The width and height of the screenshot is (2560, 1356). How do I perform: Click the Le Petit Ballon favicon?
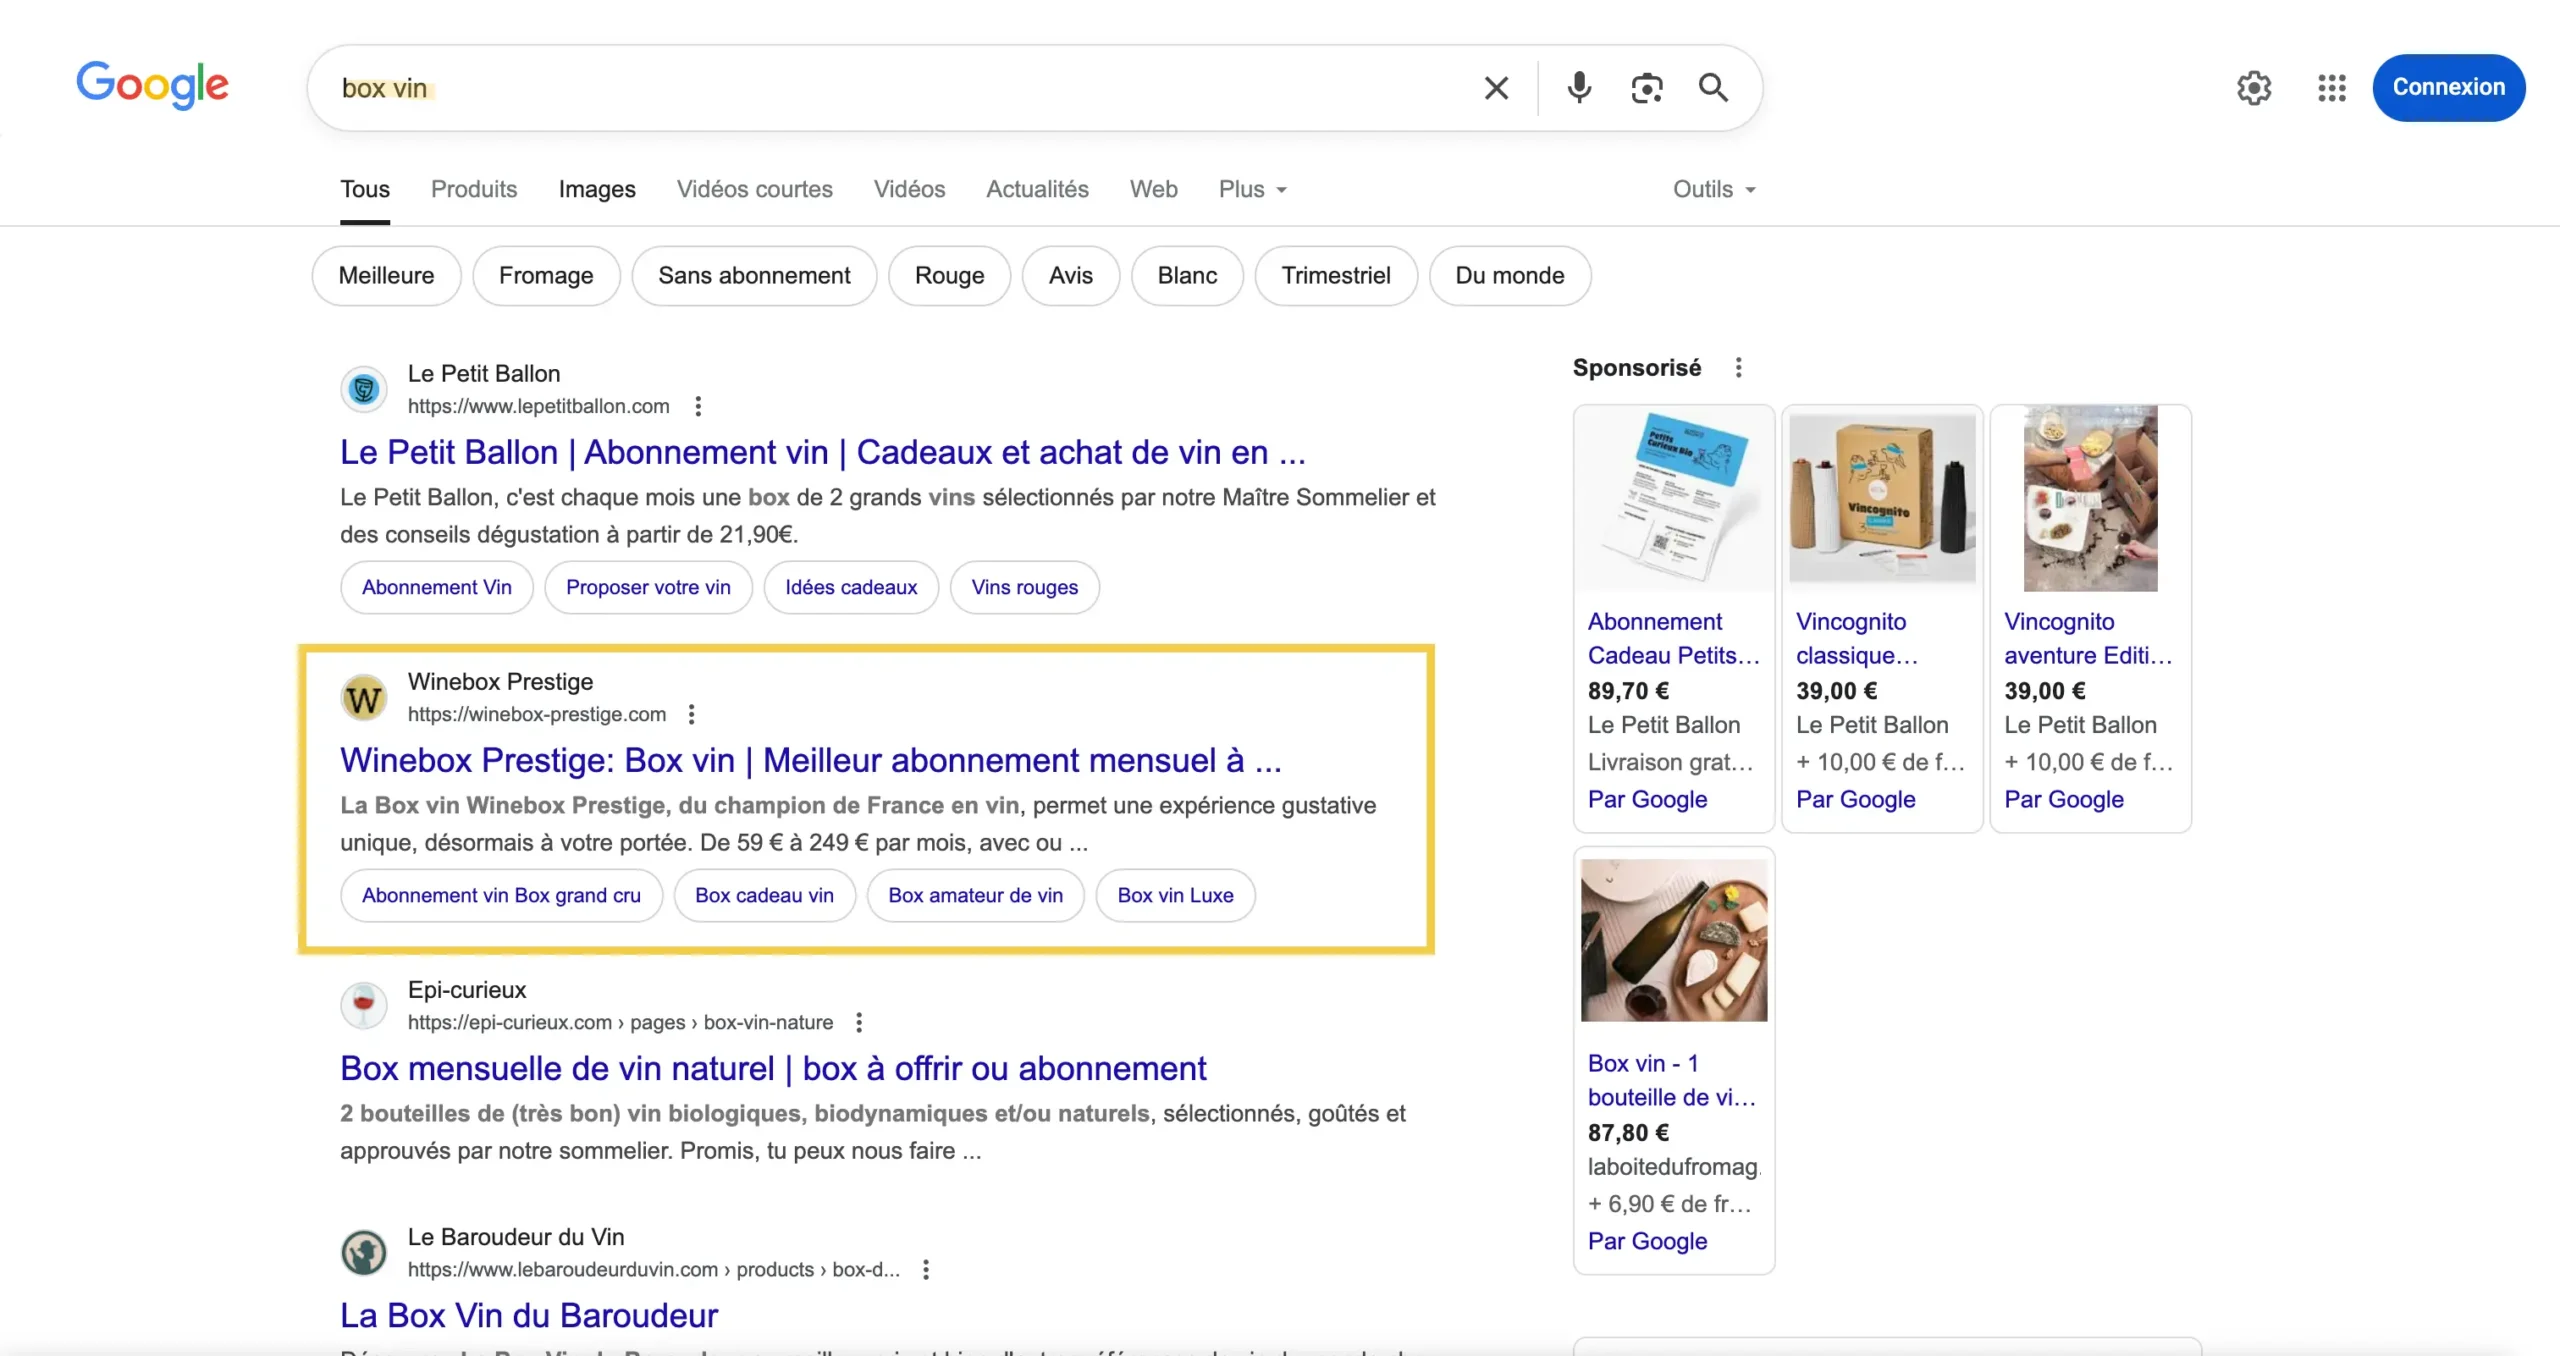point(364,389)
